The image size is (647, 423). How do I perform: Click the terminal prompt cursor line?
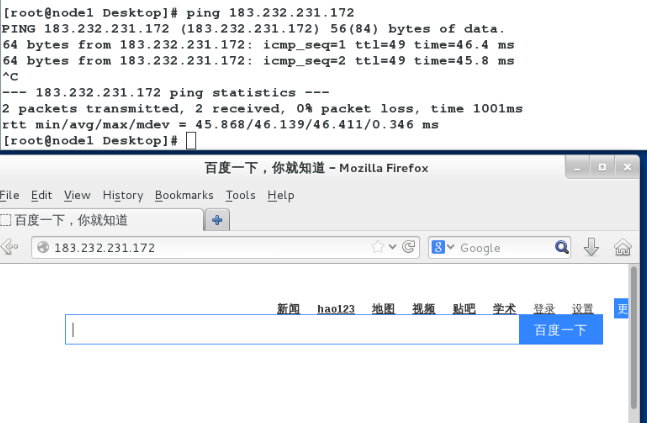point(99,141)
